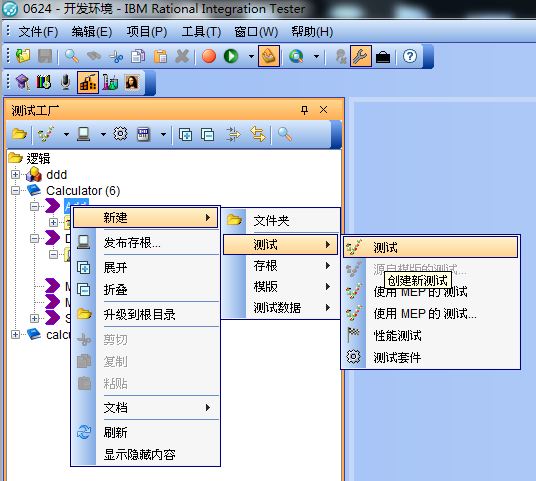Open the microphone recording studio perspective
The image size is (536, 481).
pyautogui.click(x=65, y=82)
